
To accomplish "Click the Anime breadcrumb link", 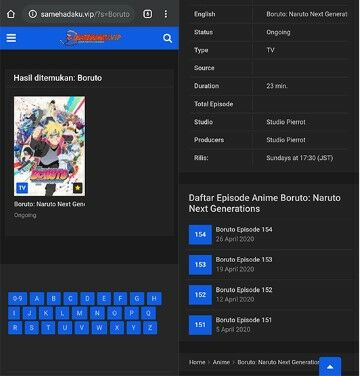I will tap(221, 362).
